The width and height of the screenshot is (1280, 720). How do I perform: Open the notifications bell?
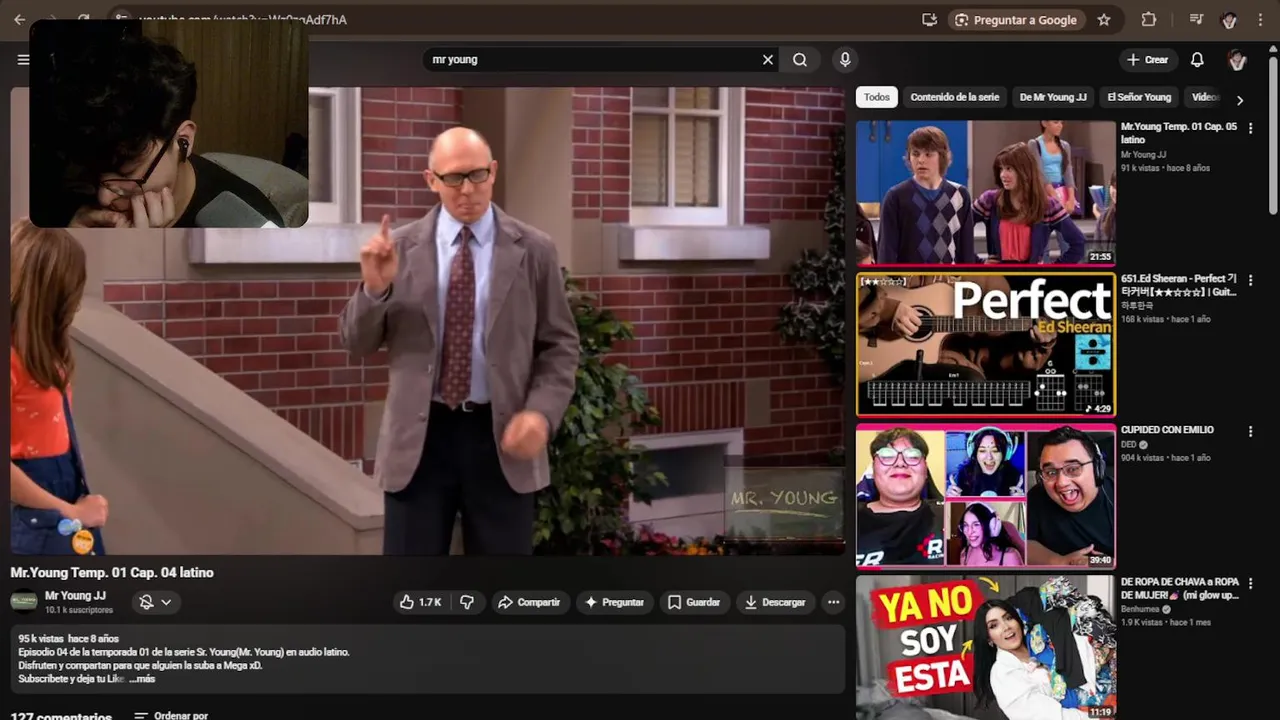tap(1197, 60)
